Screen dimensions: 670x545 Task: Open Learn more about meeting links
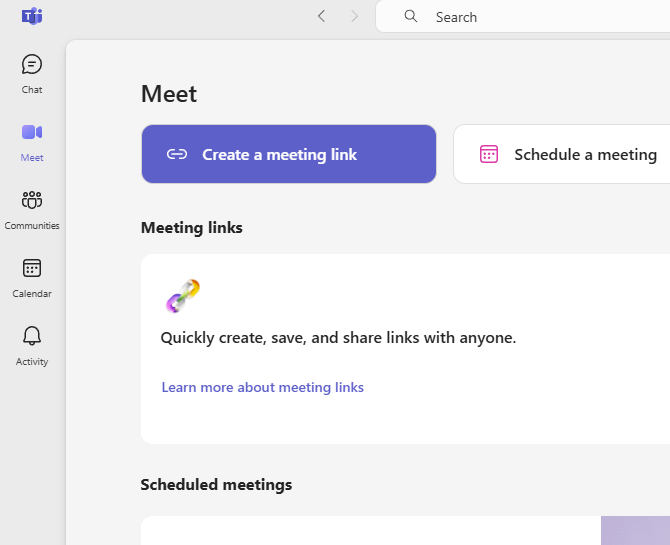click(262, 387)
